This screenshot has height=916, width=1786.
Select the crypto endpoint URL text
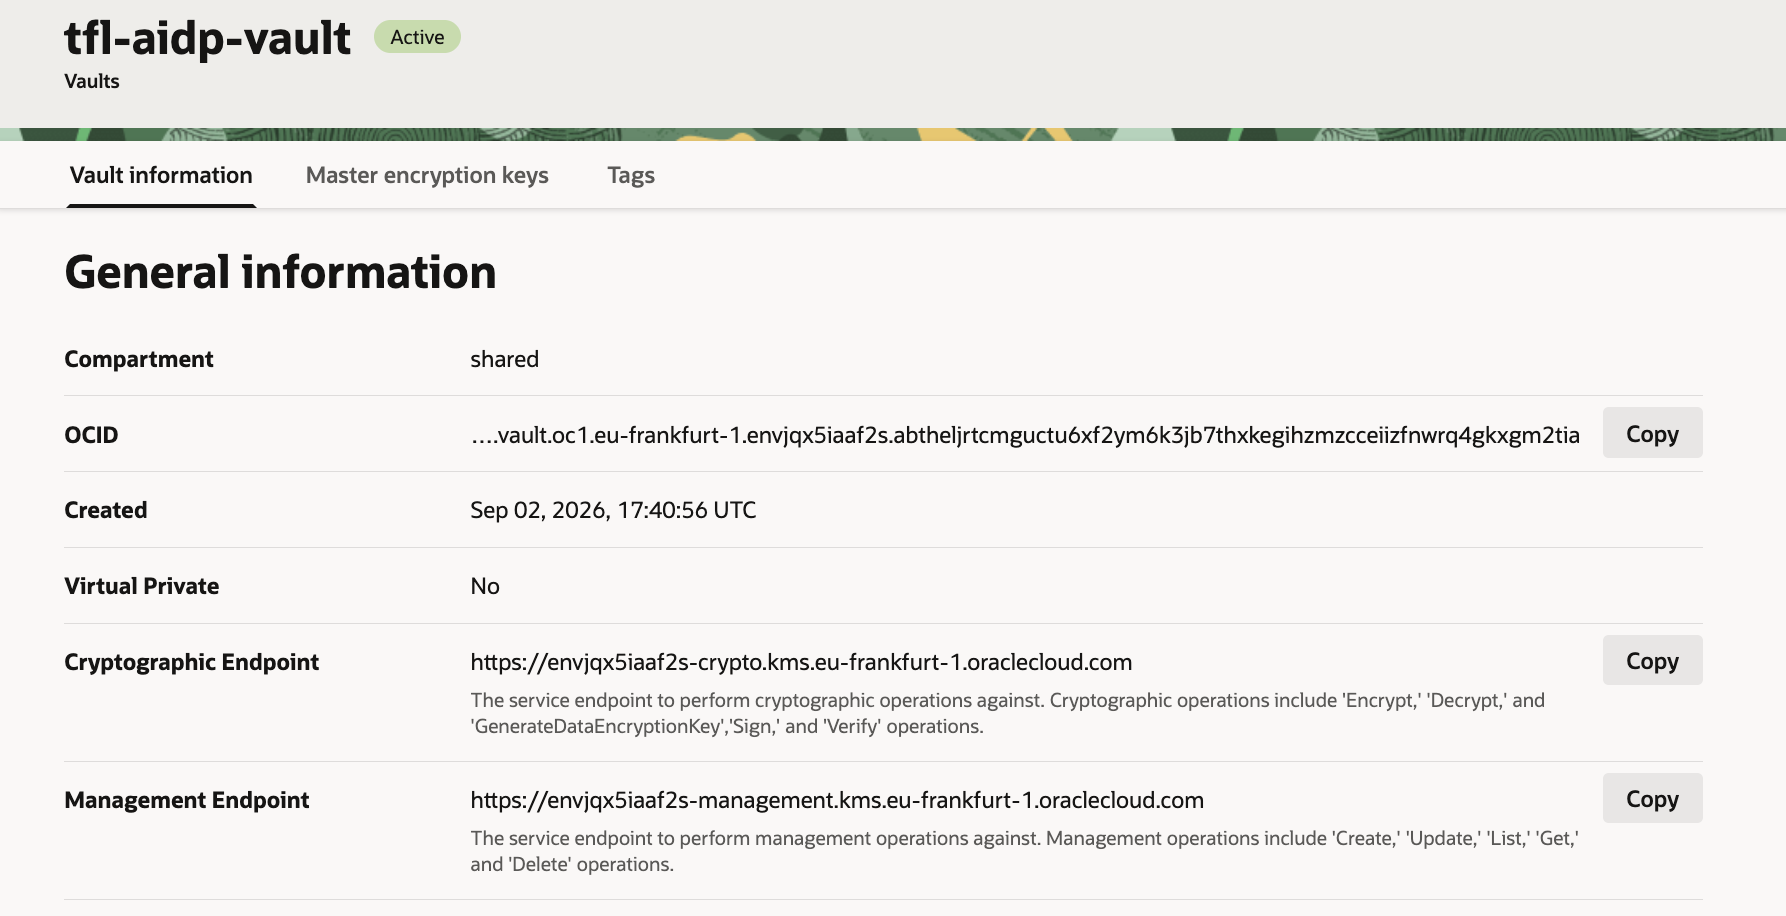[801, 662]
